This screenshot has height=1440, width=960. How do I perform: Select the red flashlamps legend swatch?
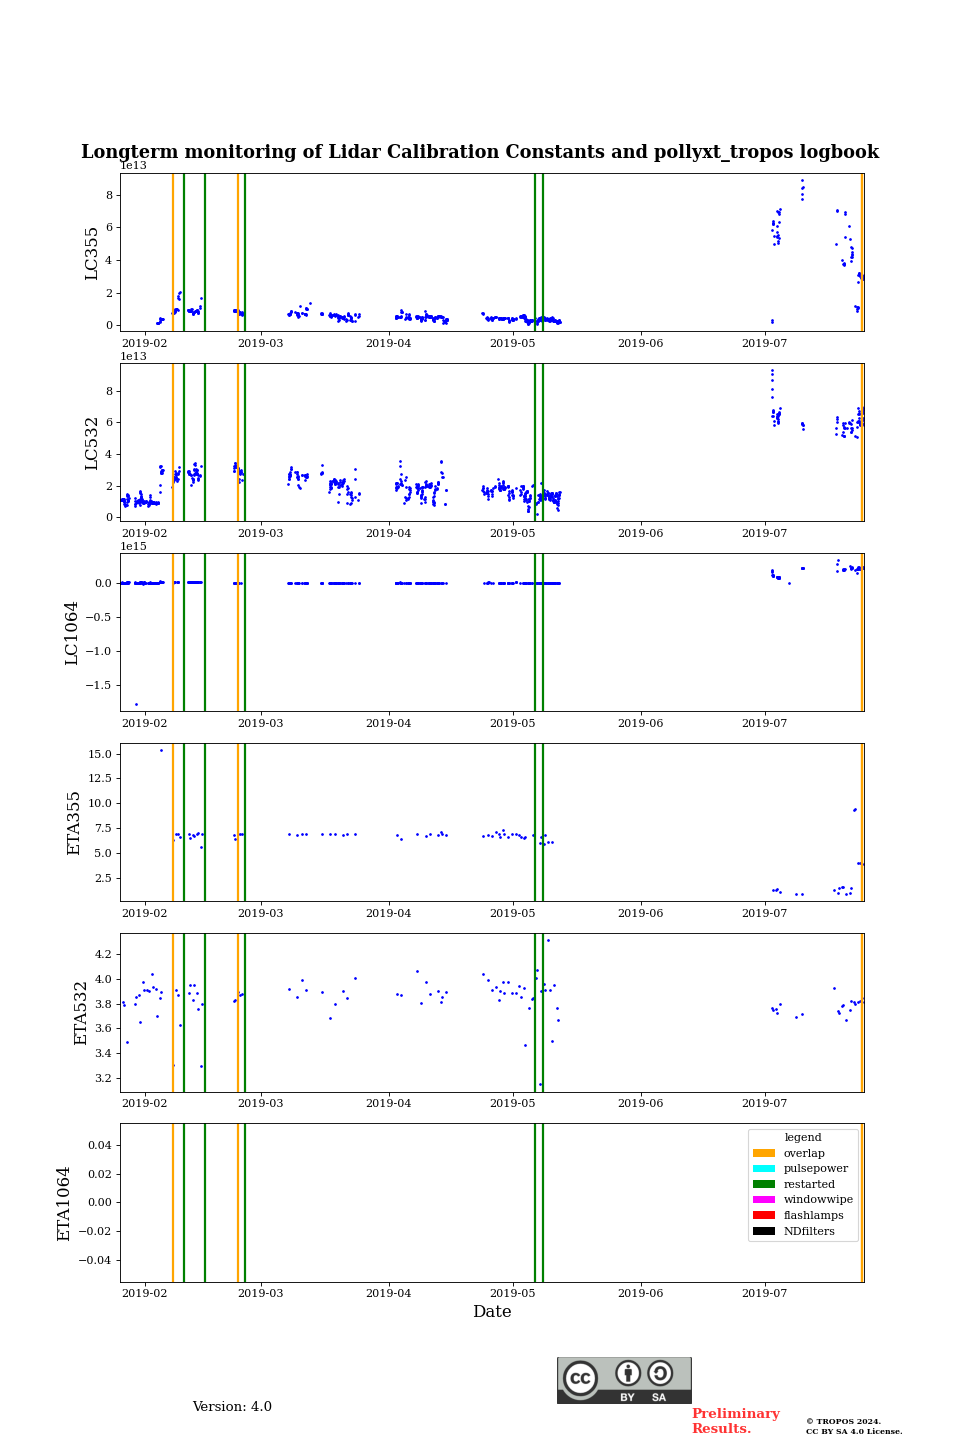[x=764, y=1216]
